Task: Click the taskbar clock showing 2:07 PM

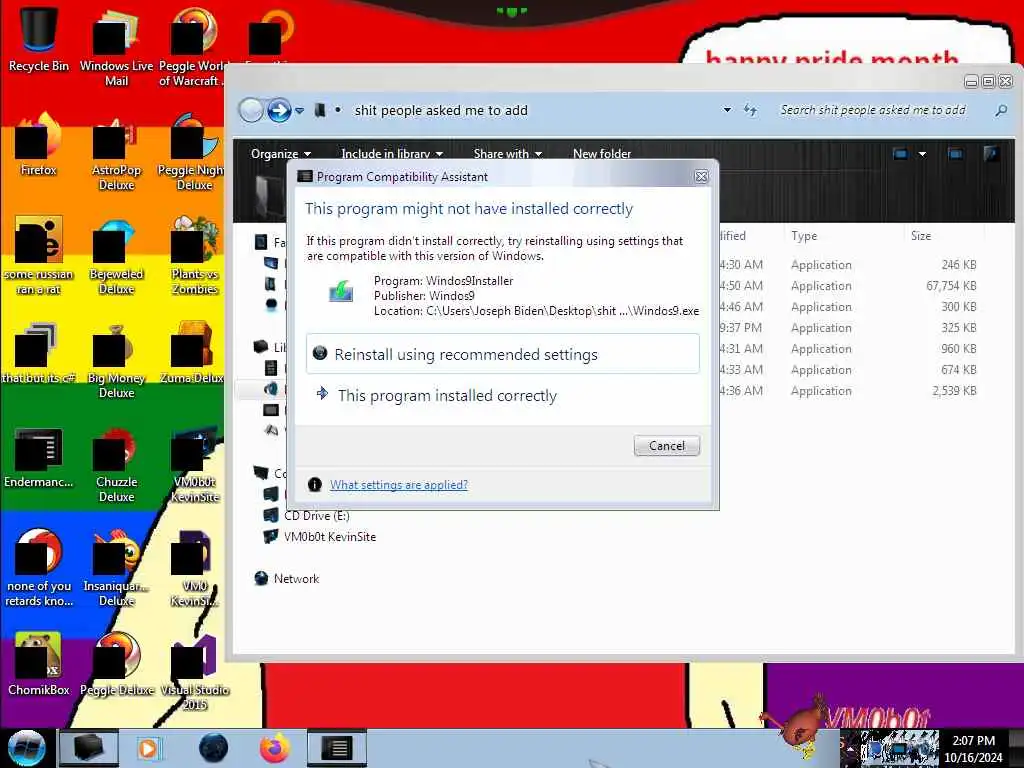Action: pos(973,748)
